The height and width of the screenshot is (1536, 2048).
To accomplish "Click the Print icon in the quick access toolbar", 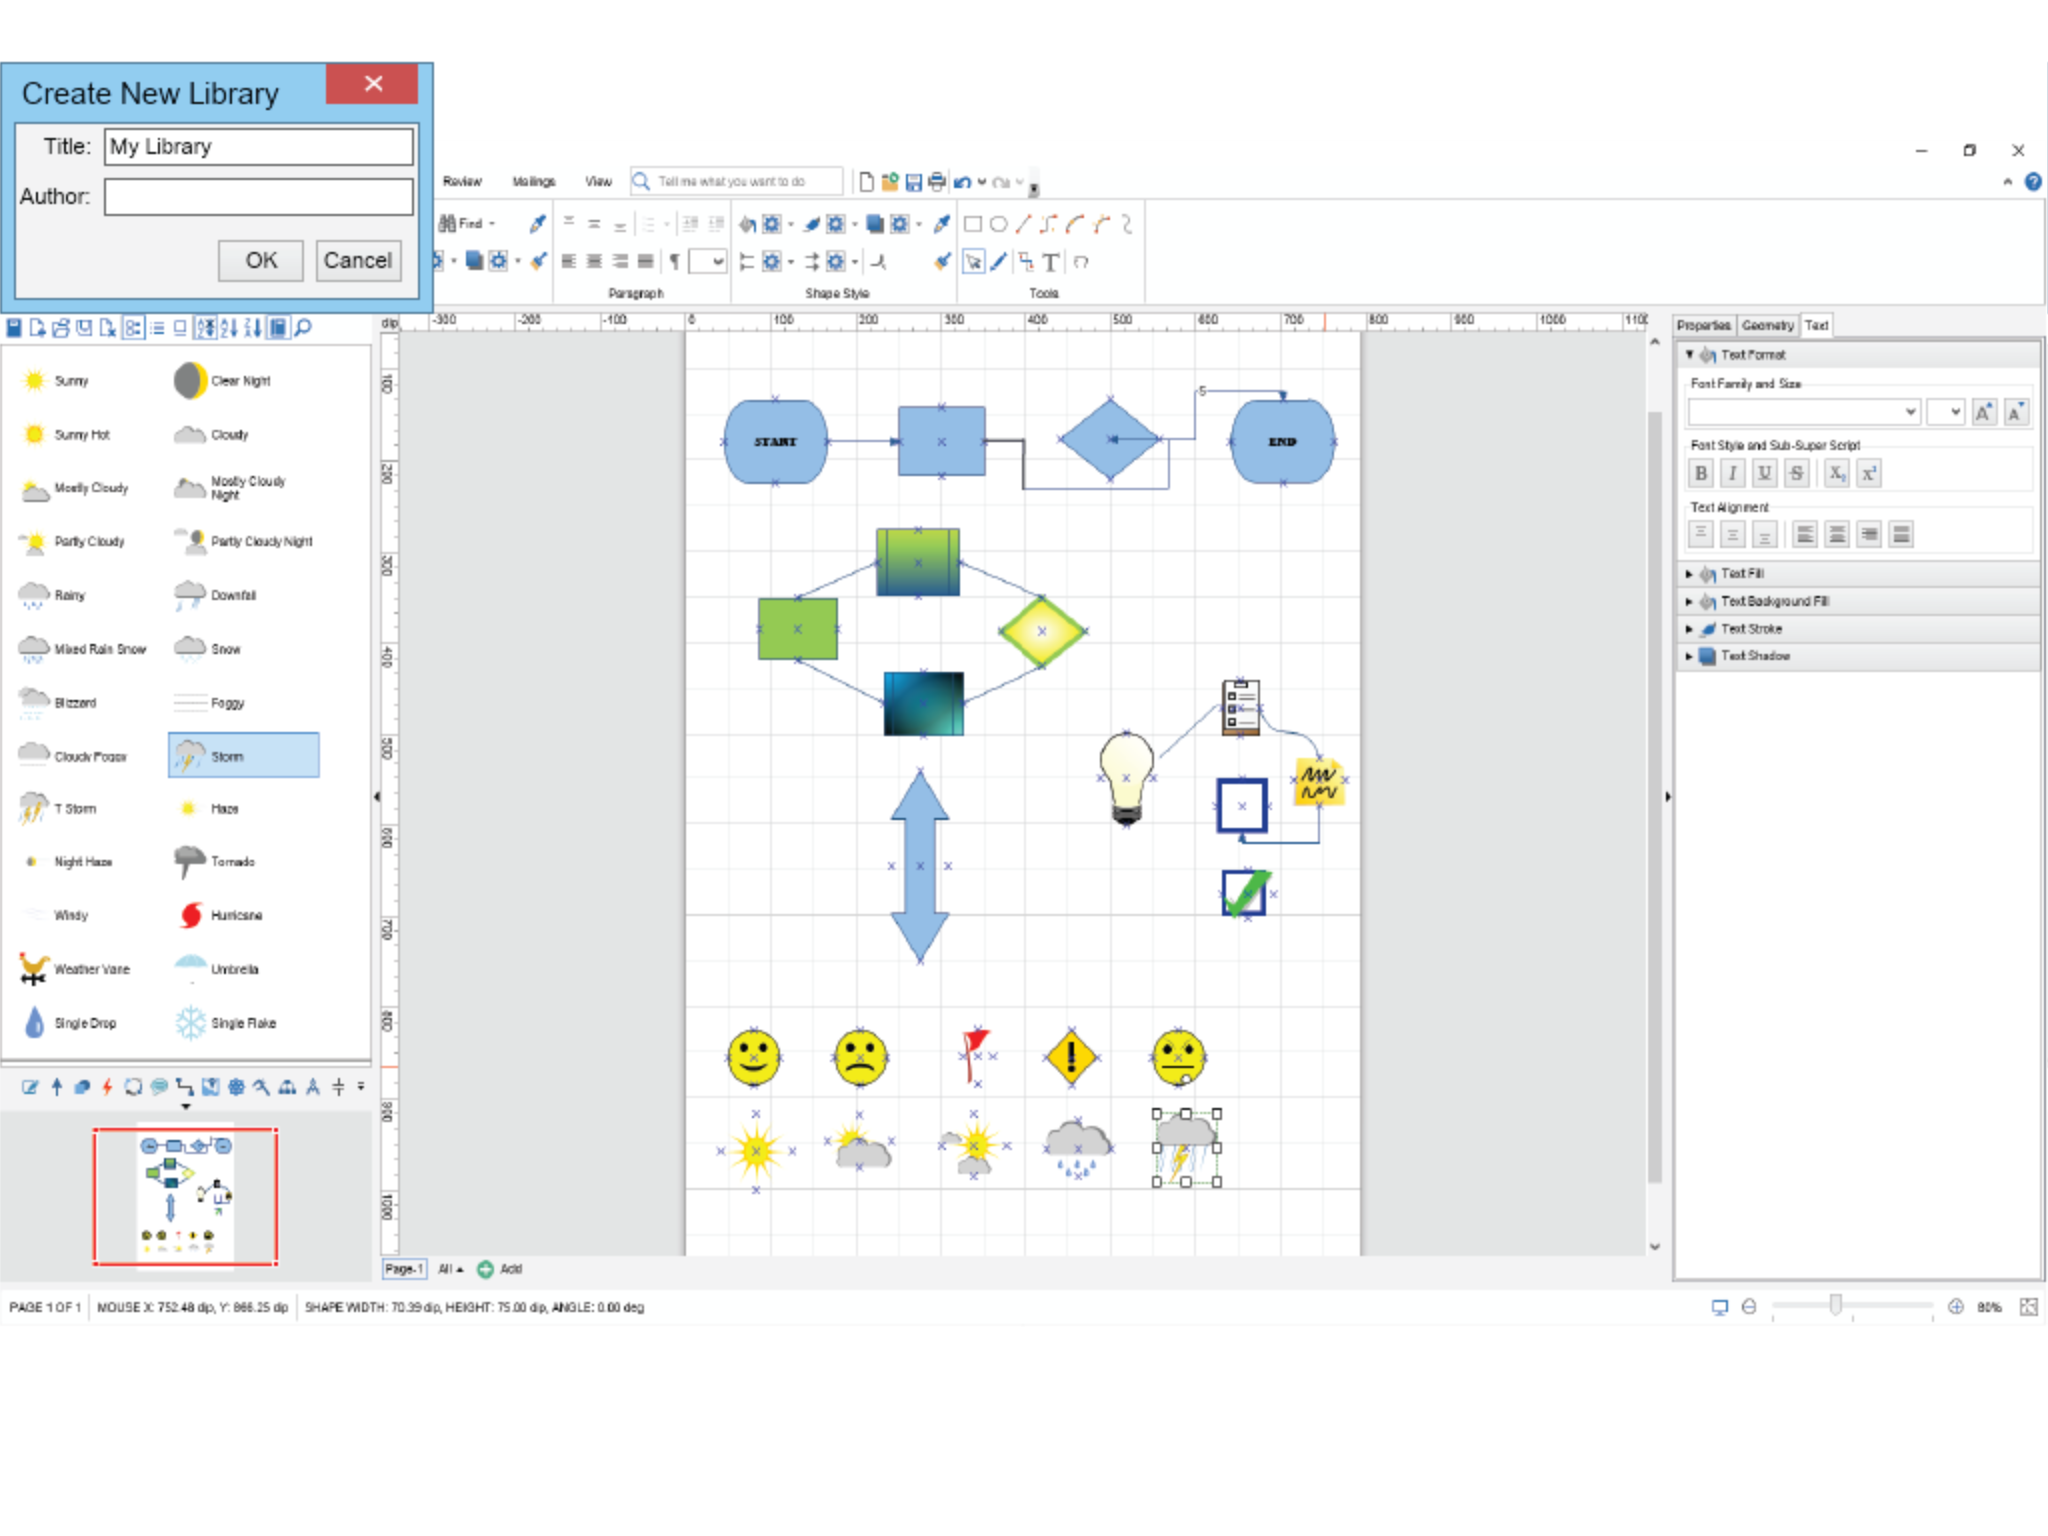I will (x=936, y=181).
